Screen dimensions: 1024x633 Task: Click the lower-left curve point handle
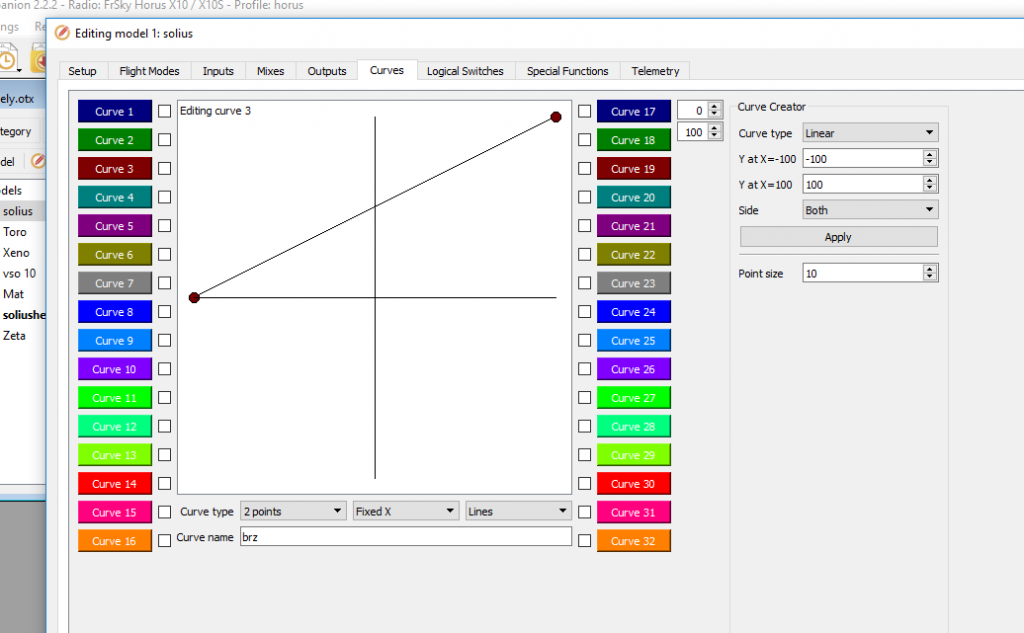coord(194,297)
